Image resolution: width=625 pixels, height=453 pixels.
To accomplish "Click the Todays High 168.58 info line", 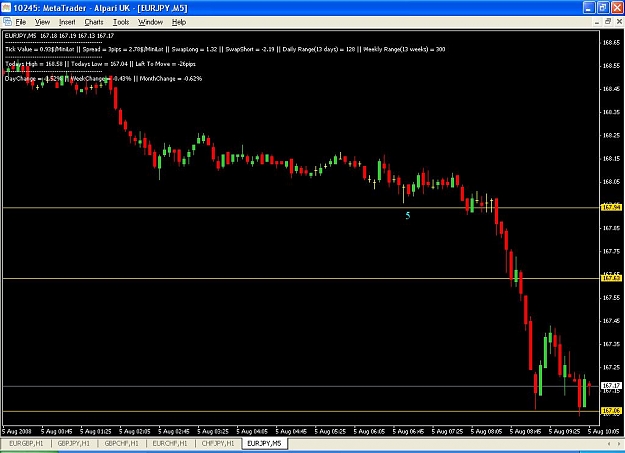I will click(100, 64).
